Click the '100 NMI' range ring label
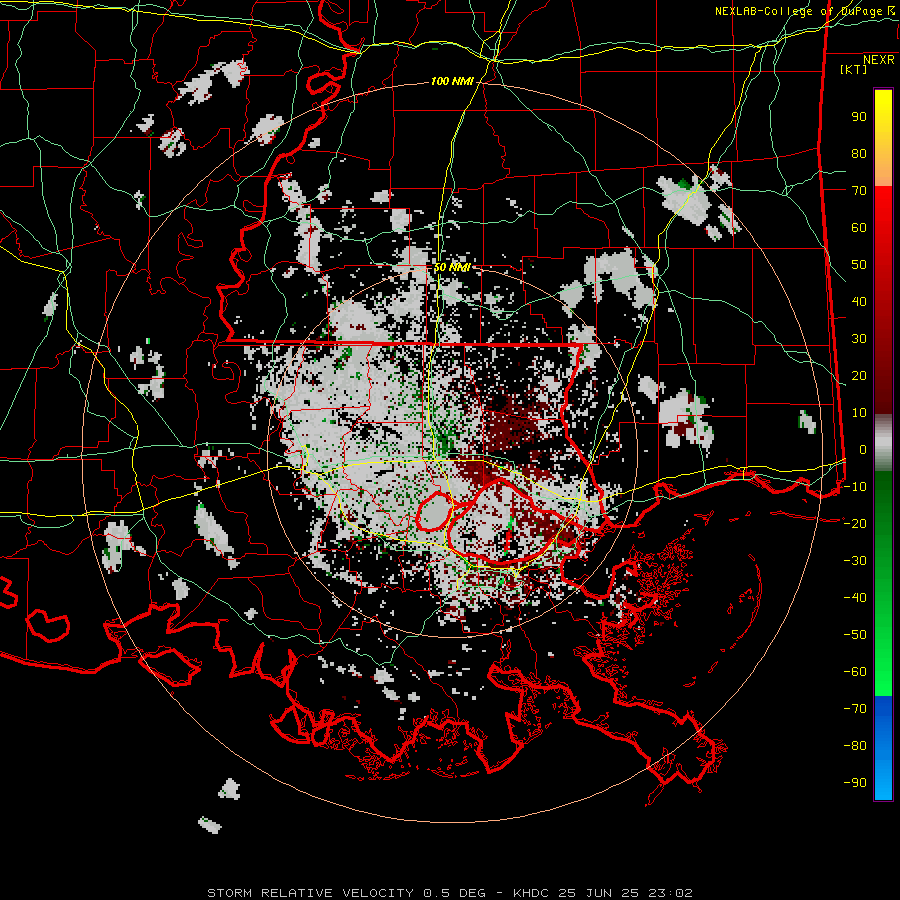 [x=452, y=82]
